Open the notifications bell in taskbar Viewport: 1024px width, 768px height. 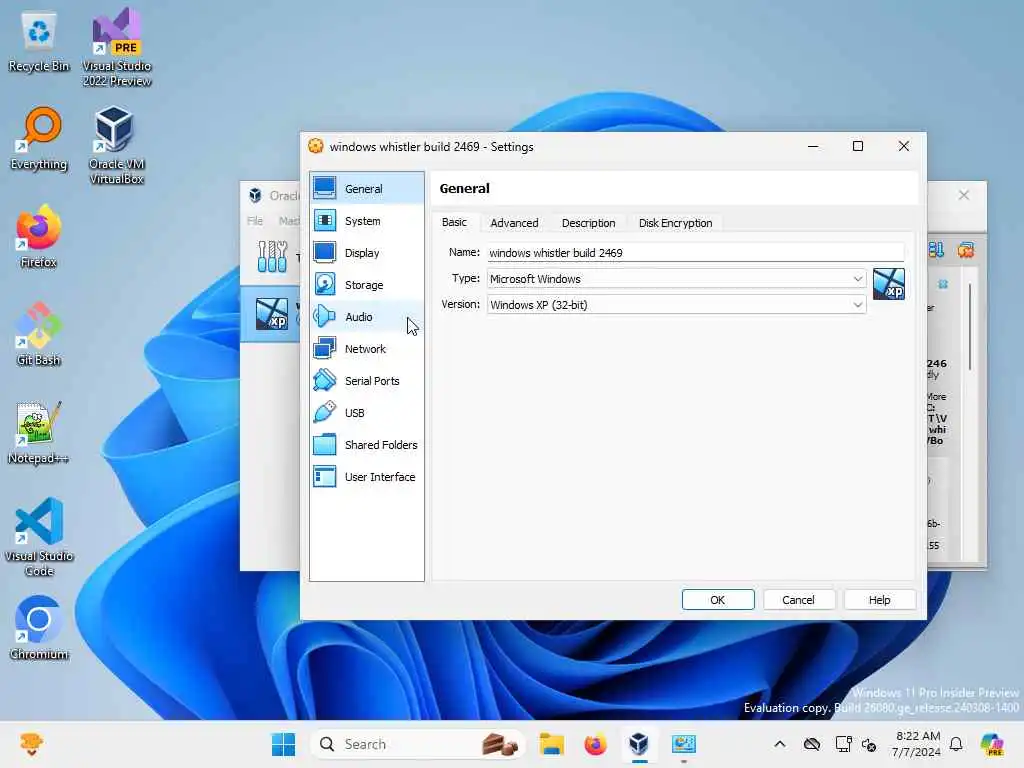click(956, 744)
